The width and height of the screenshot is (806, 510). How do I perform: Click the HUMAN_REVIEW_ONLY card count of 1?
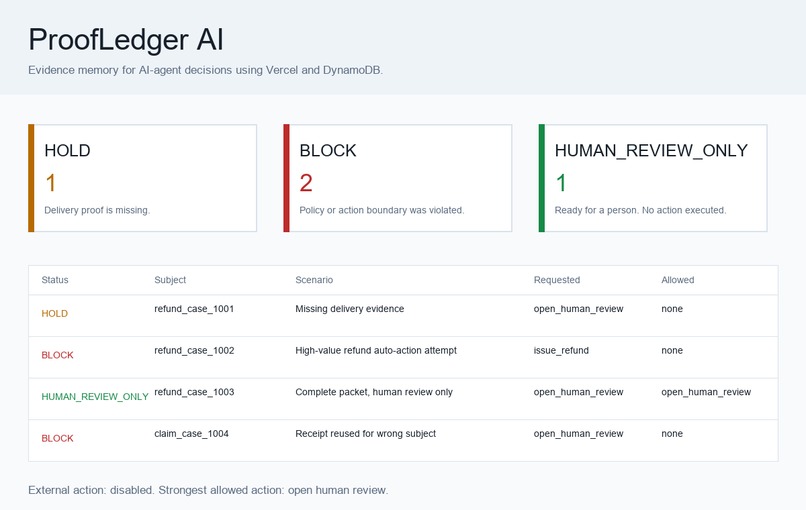pyautogui.click(x=561, y=183)
